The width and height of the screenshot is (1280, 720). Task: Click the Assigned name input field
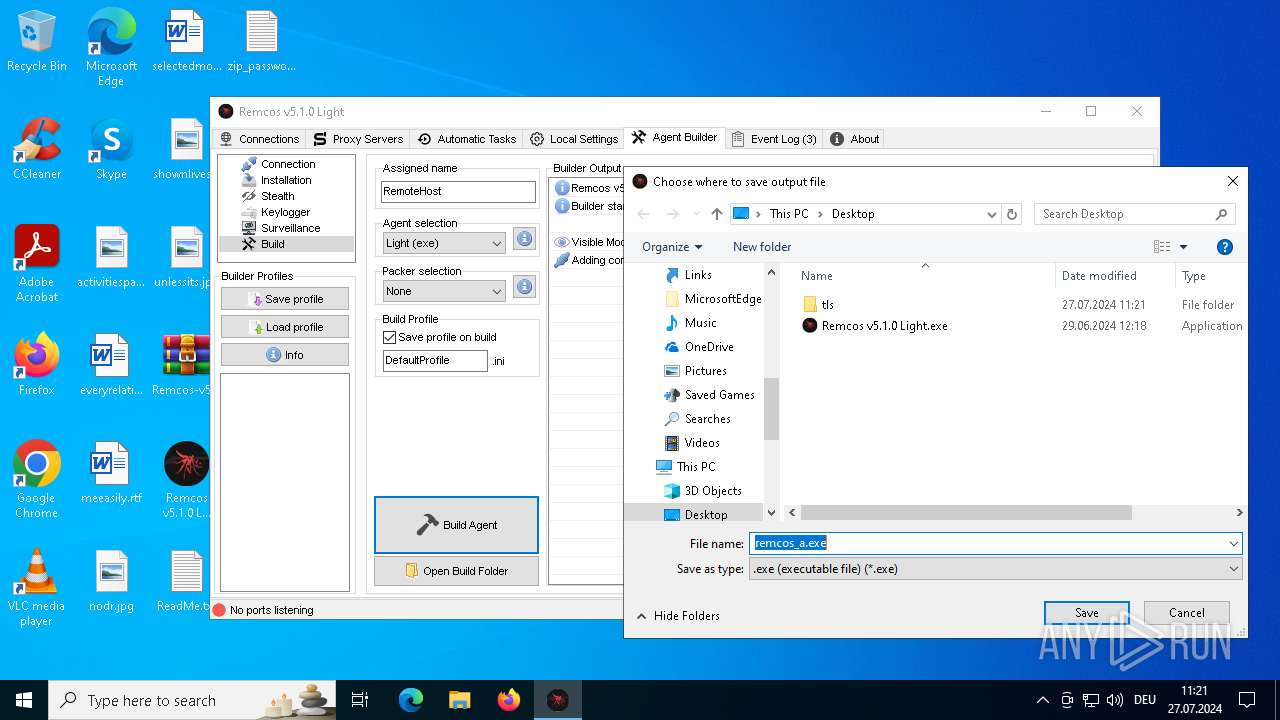click(x=458, y=191)
